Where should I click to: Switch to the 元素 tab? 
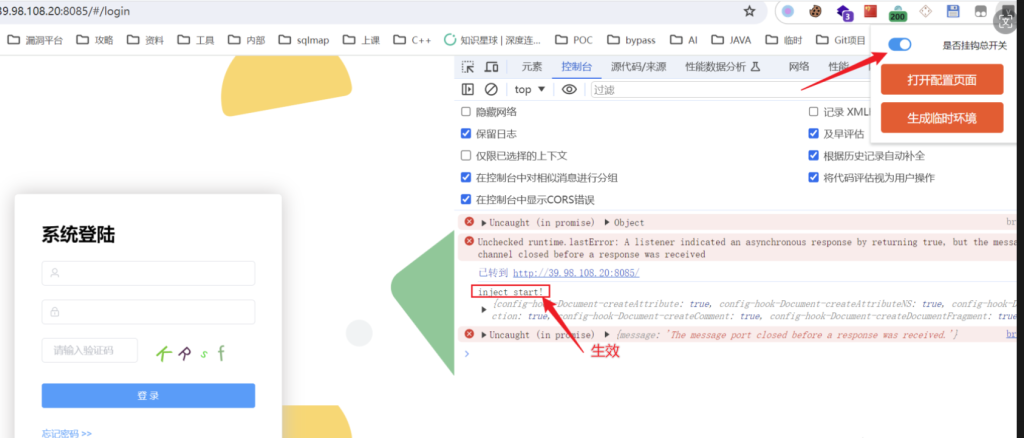(x=531, y=67)
